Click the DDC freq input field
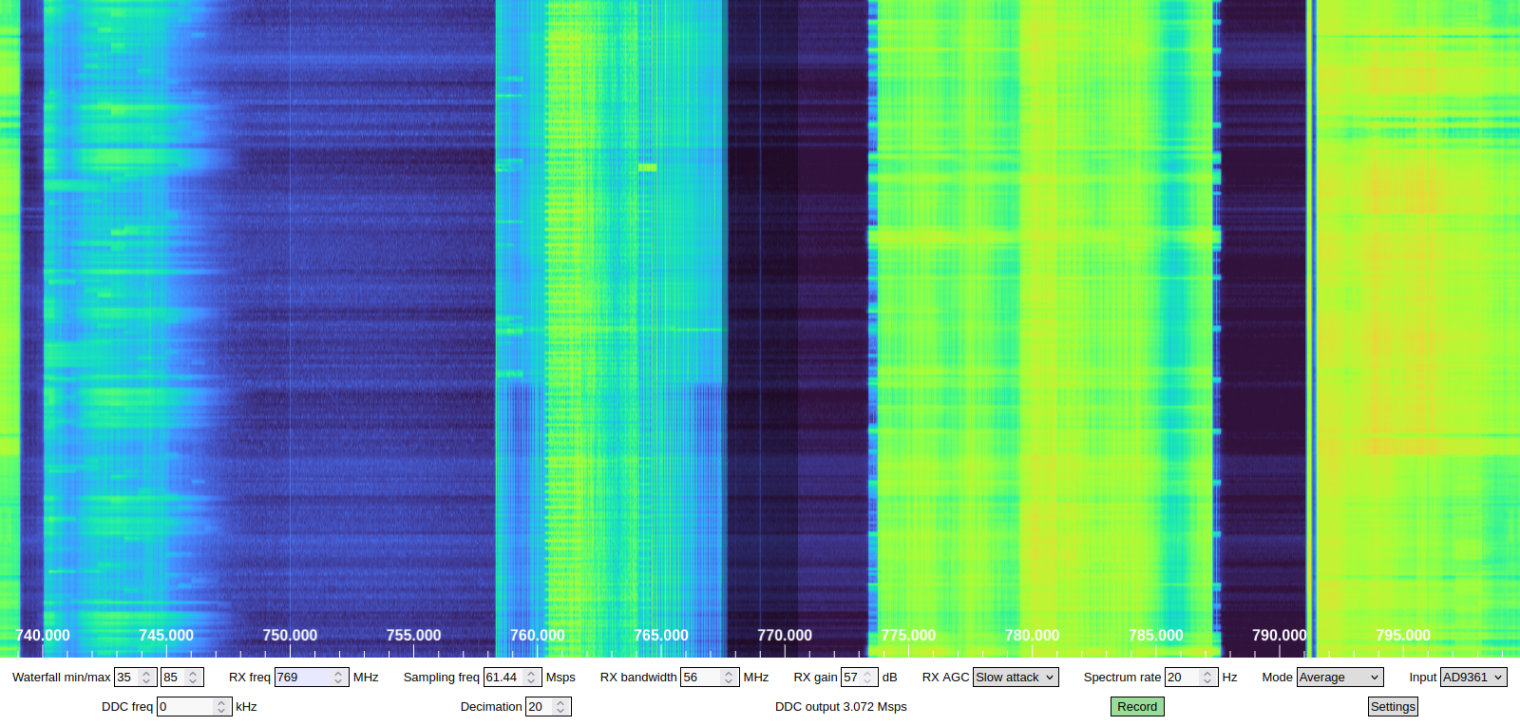The width and height of the screenshot is (1520, 726). (184, 707)
